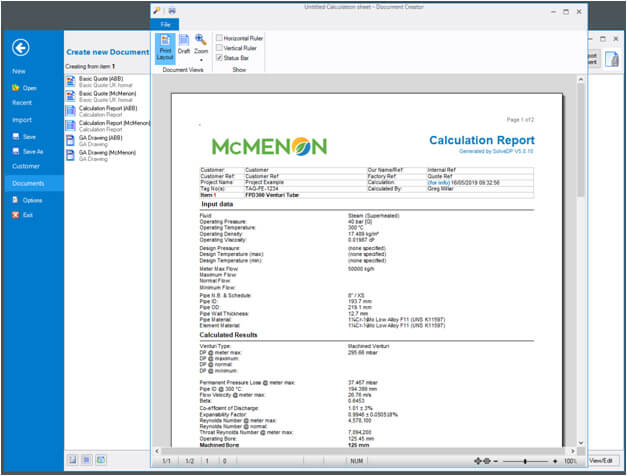
Task: Click the 'Input data' section heading
Action: point(217,204)
